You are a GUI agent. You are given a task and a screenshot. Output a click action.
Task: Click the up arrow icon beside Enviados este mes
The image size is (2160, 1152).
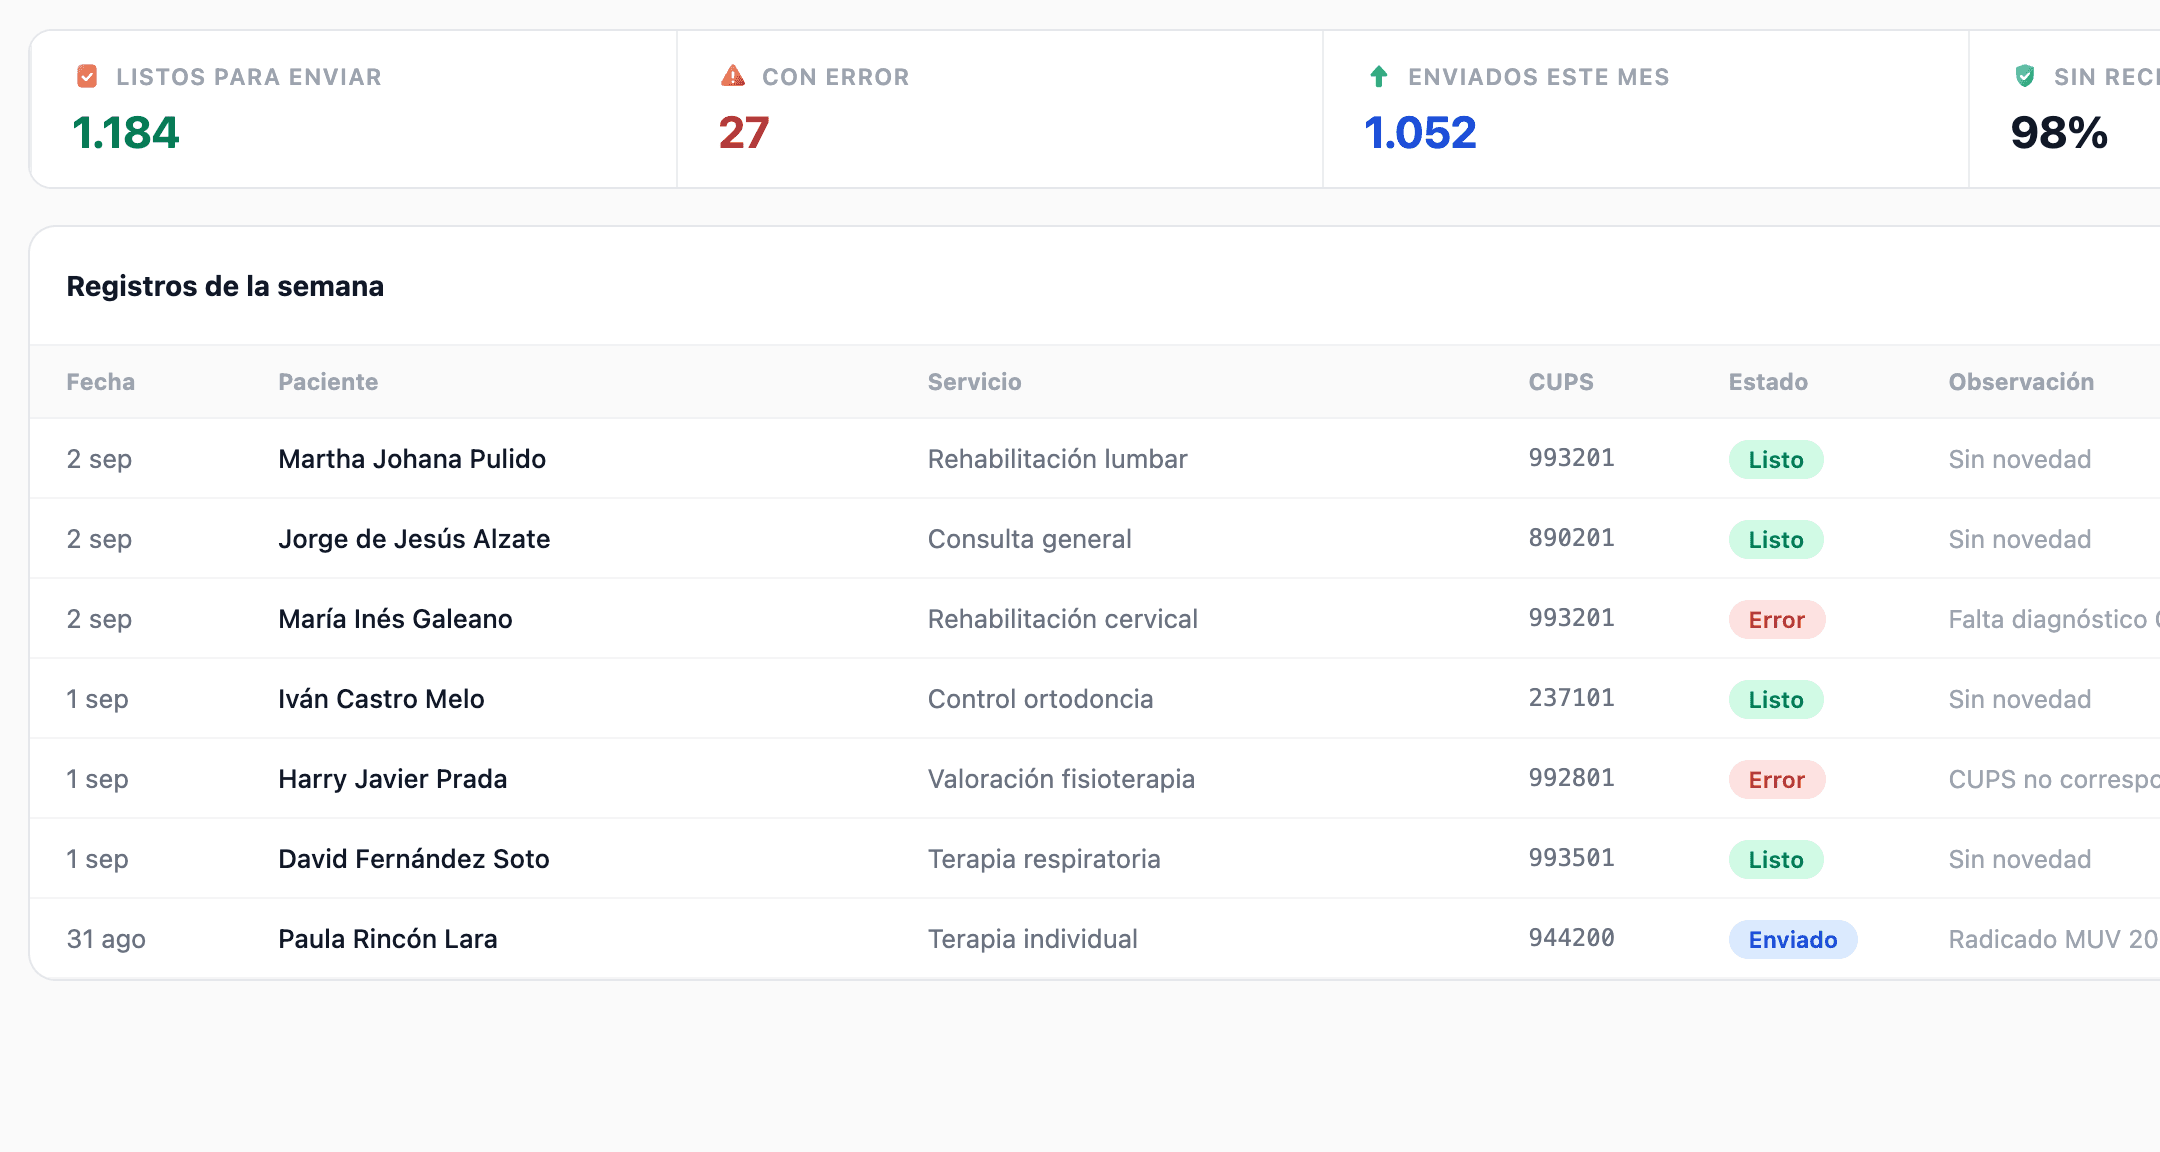(1379, 76)
